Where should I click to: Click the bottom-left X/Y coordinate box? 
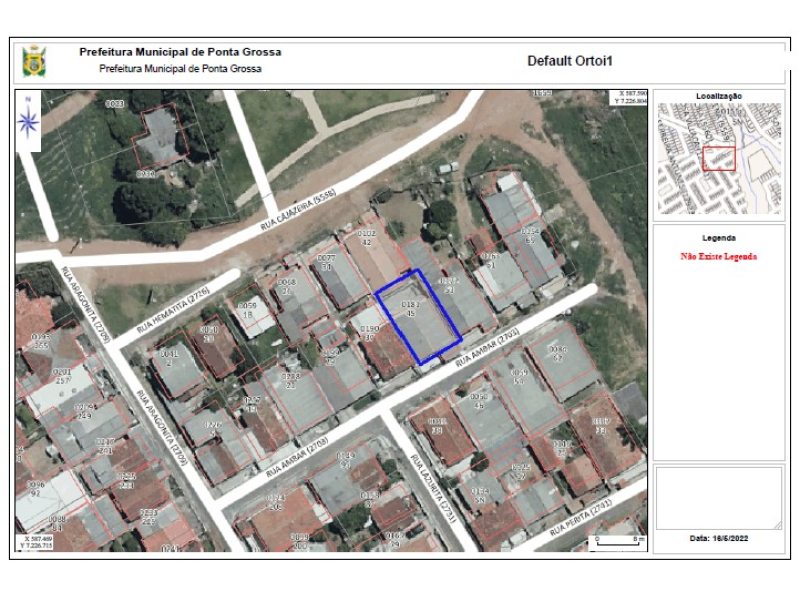[x=39, y=543]
